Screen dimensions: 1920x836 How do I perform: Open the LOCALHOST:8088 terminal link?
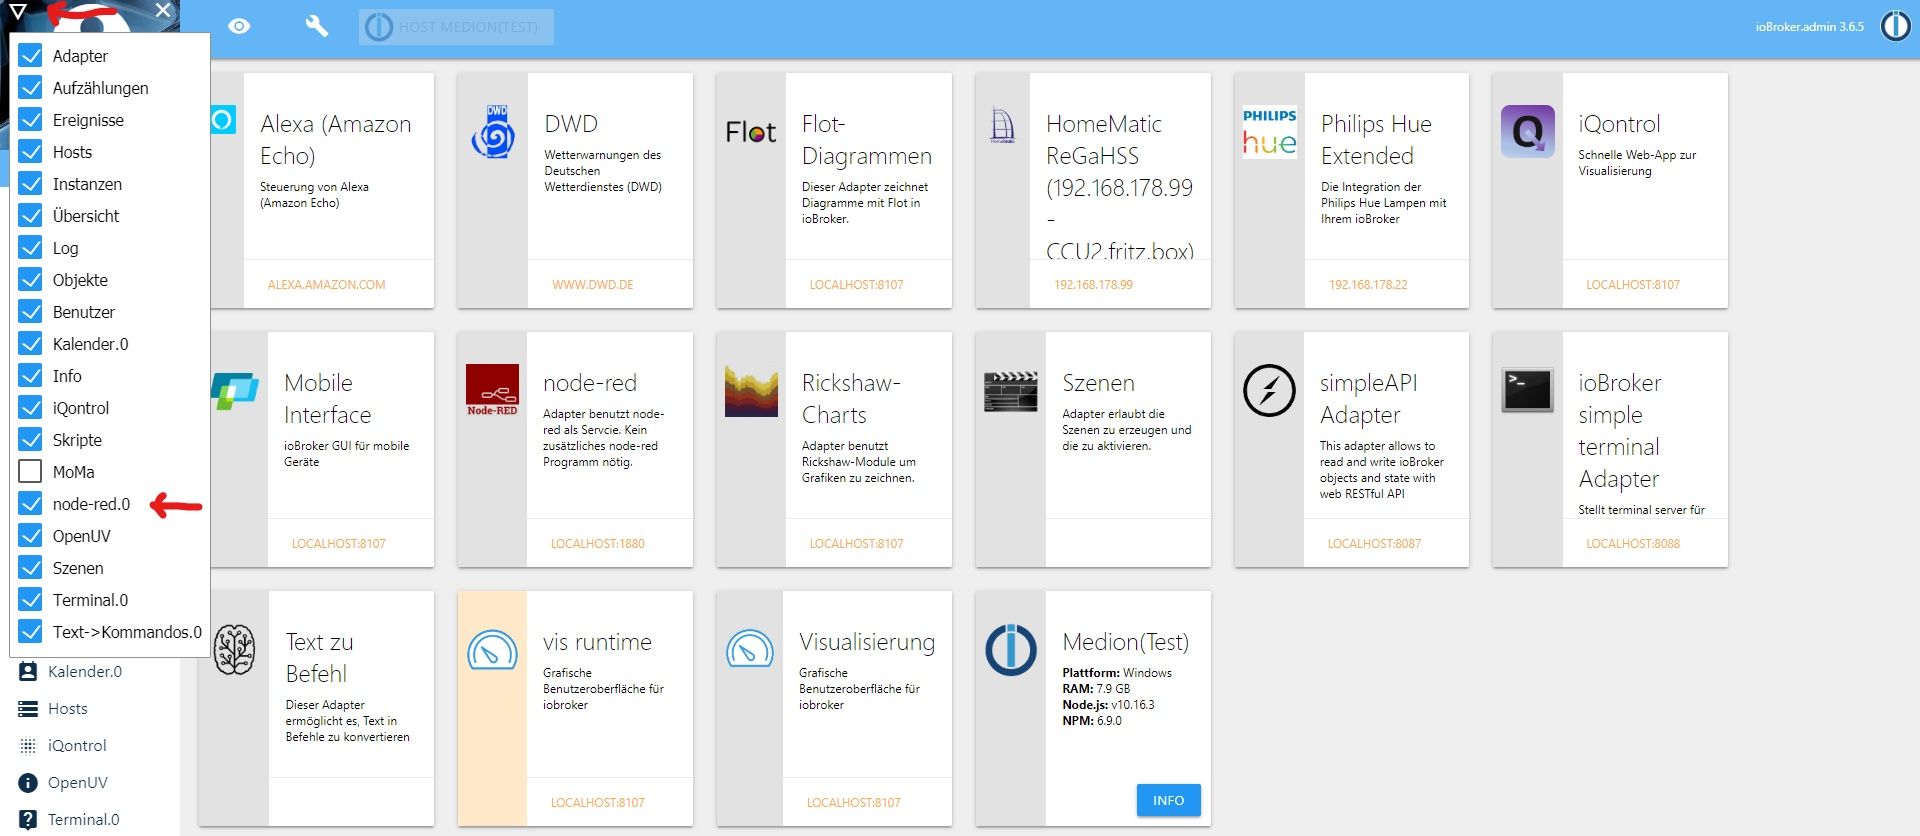click(x=1633, y=544)
